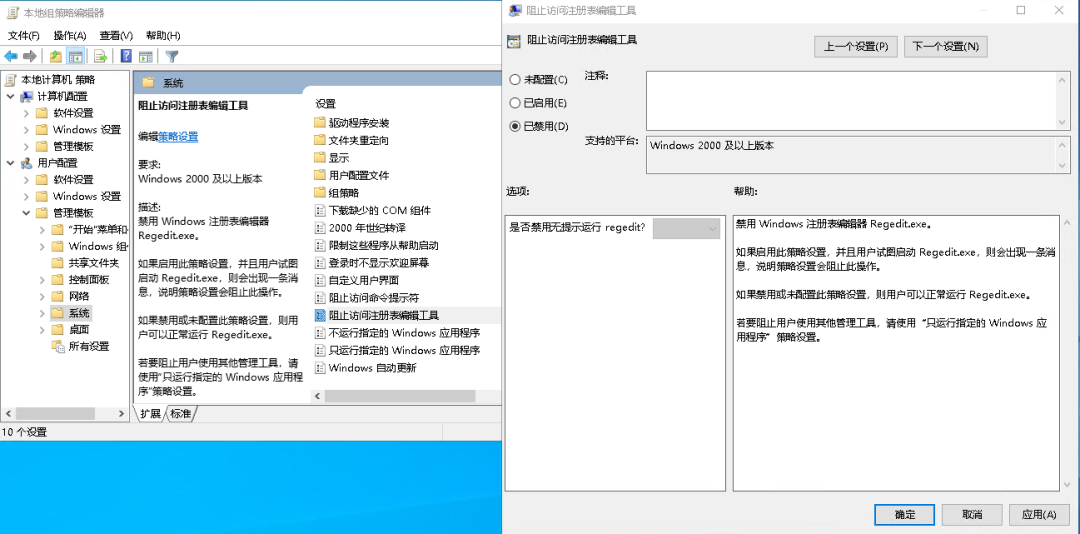Select the 共享文件夹 tree item
Screen dimensions: 1080x534
coord(94,263)
